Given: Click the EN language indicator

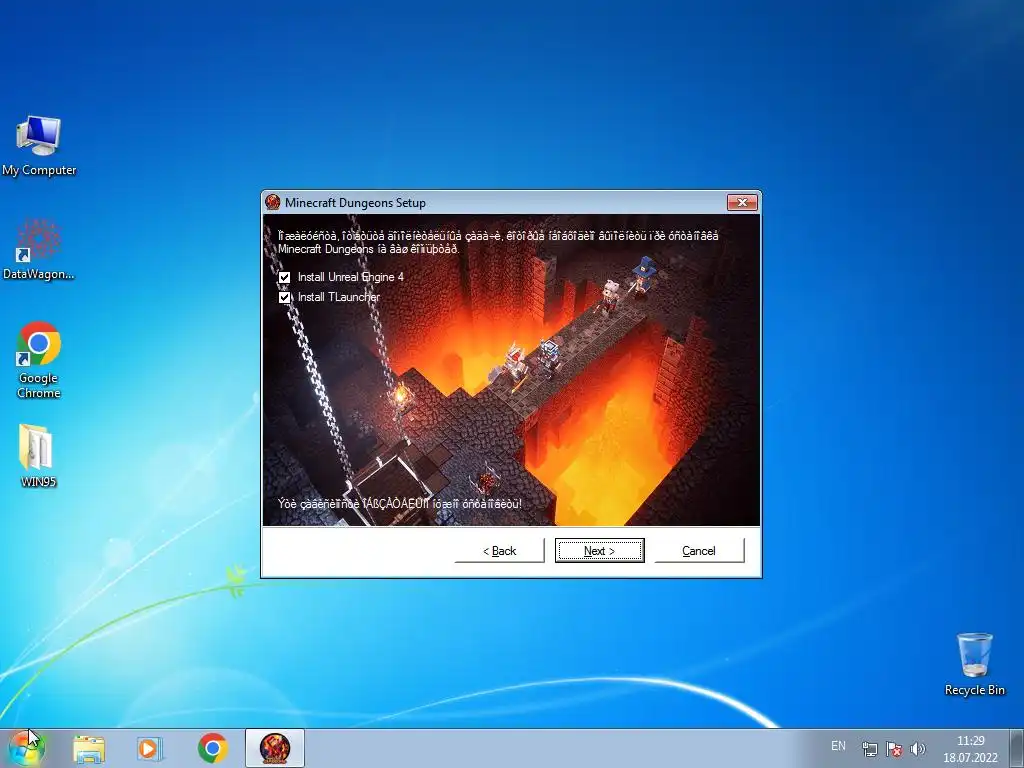Looking at the screenshot, I should [x=839, y=746].
